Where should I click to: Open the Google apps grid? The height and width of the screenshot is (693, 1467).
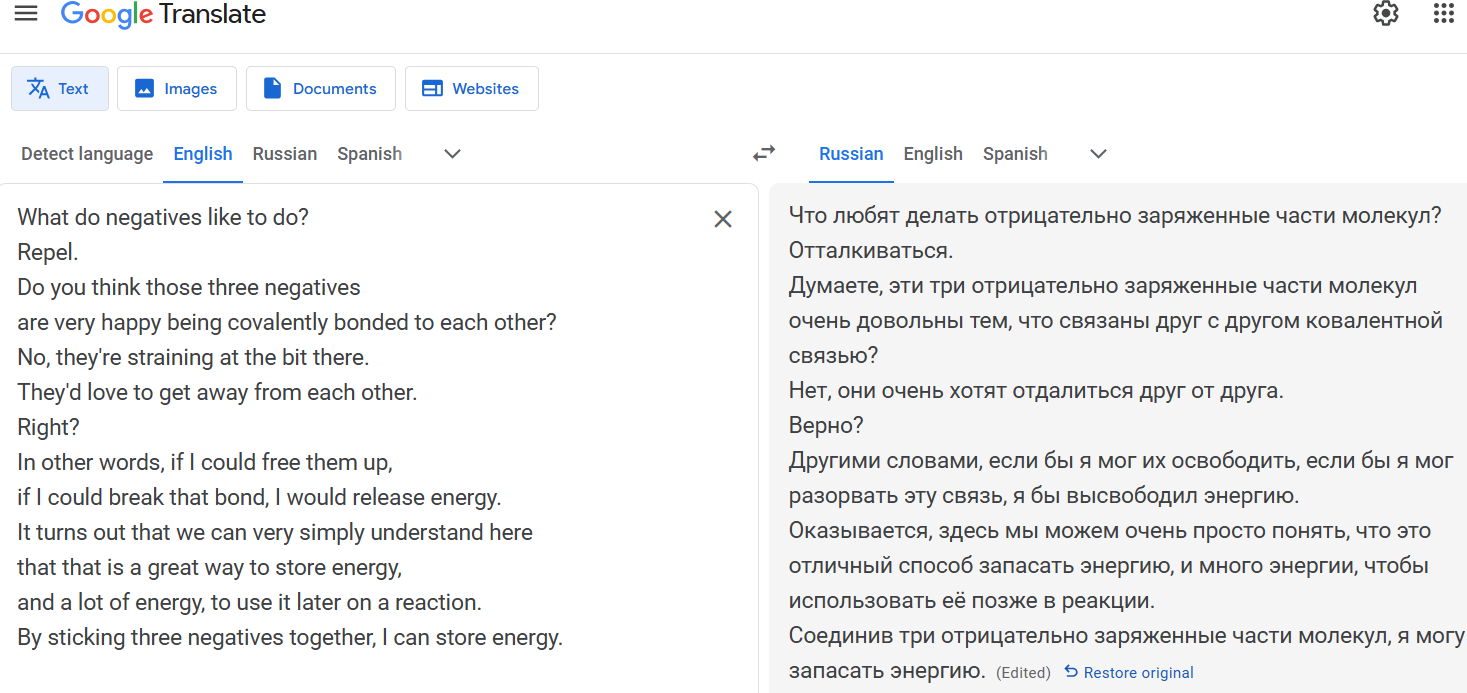[x=1443, y=14]
